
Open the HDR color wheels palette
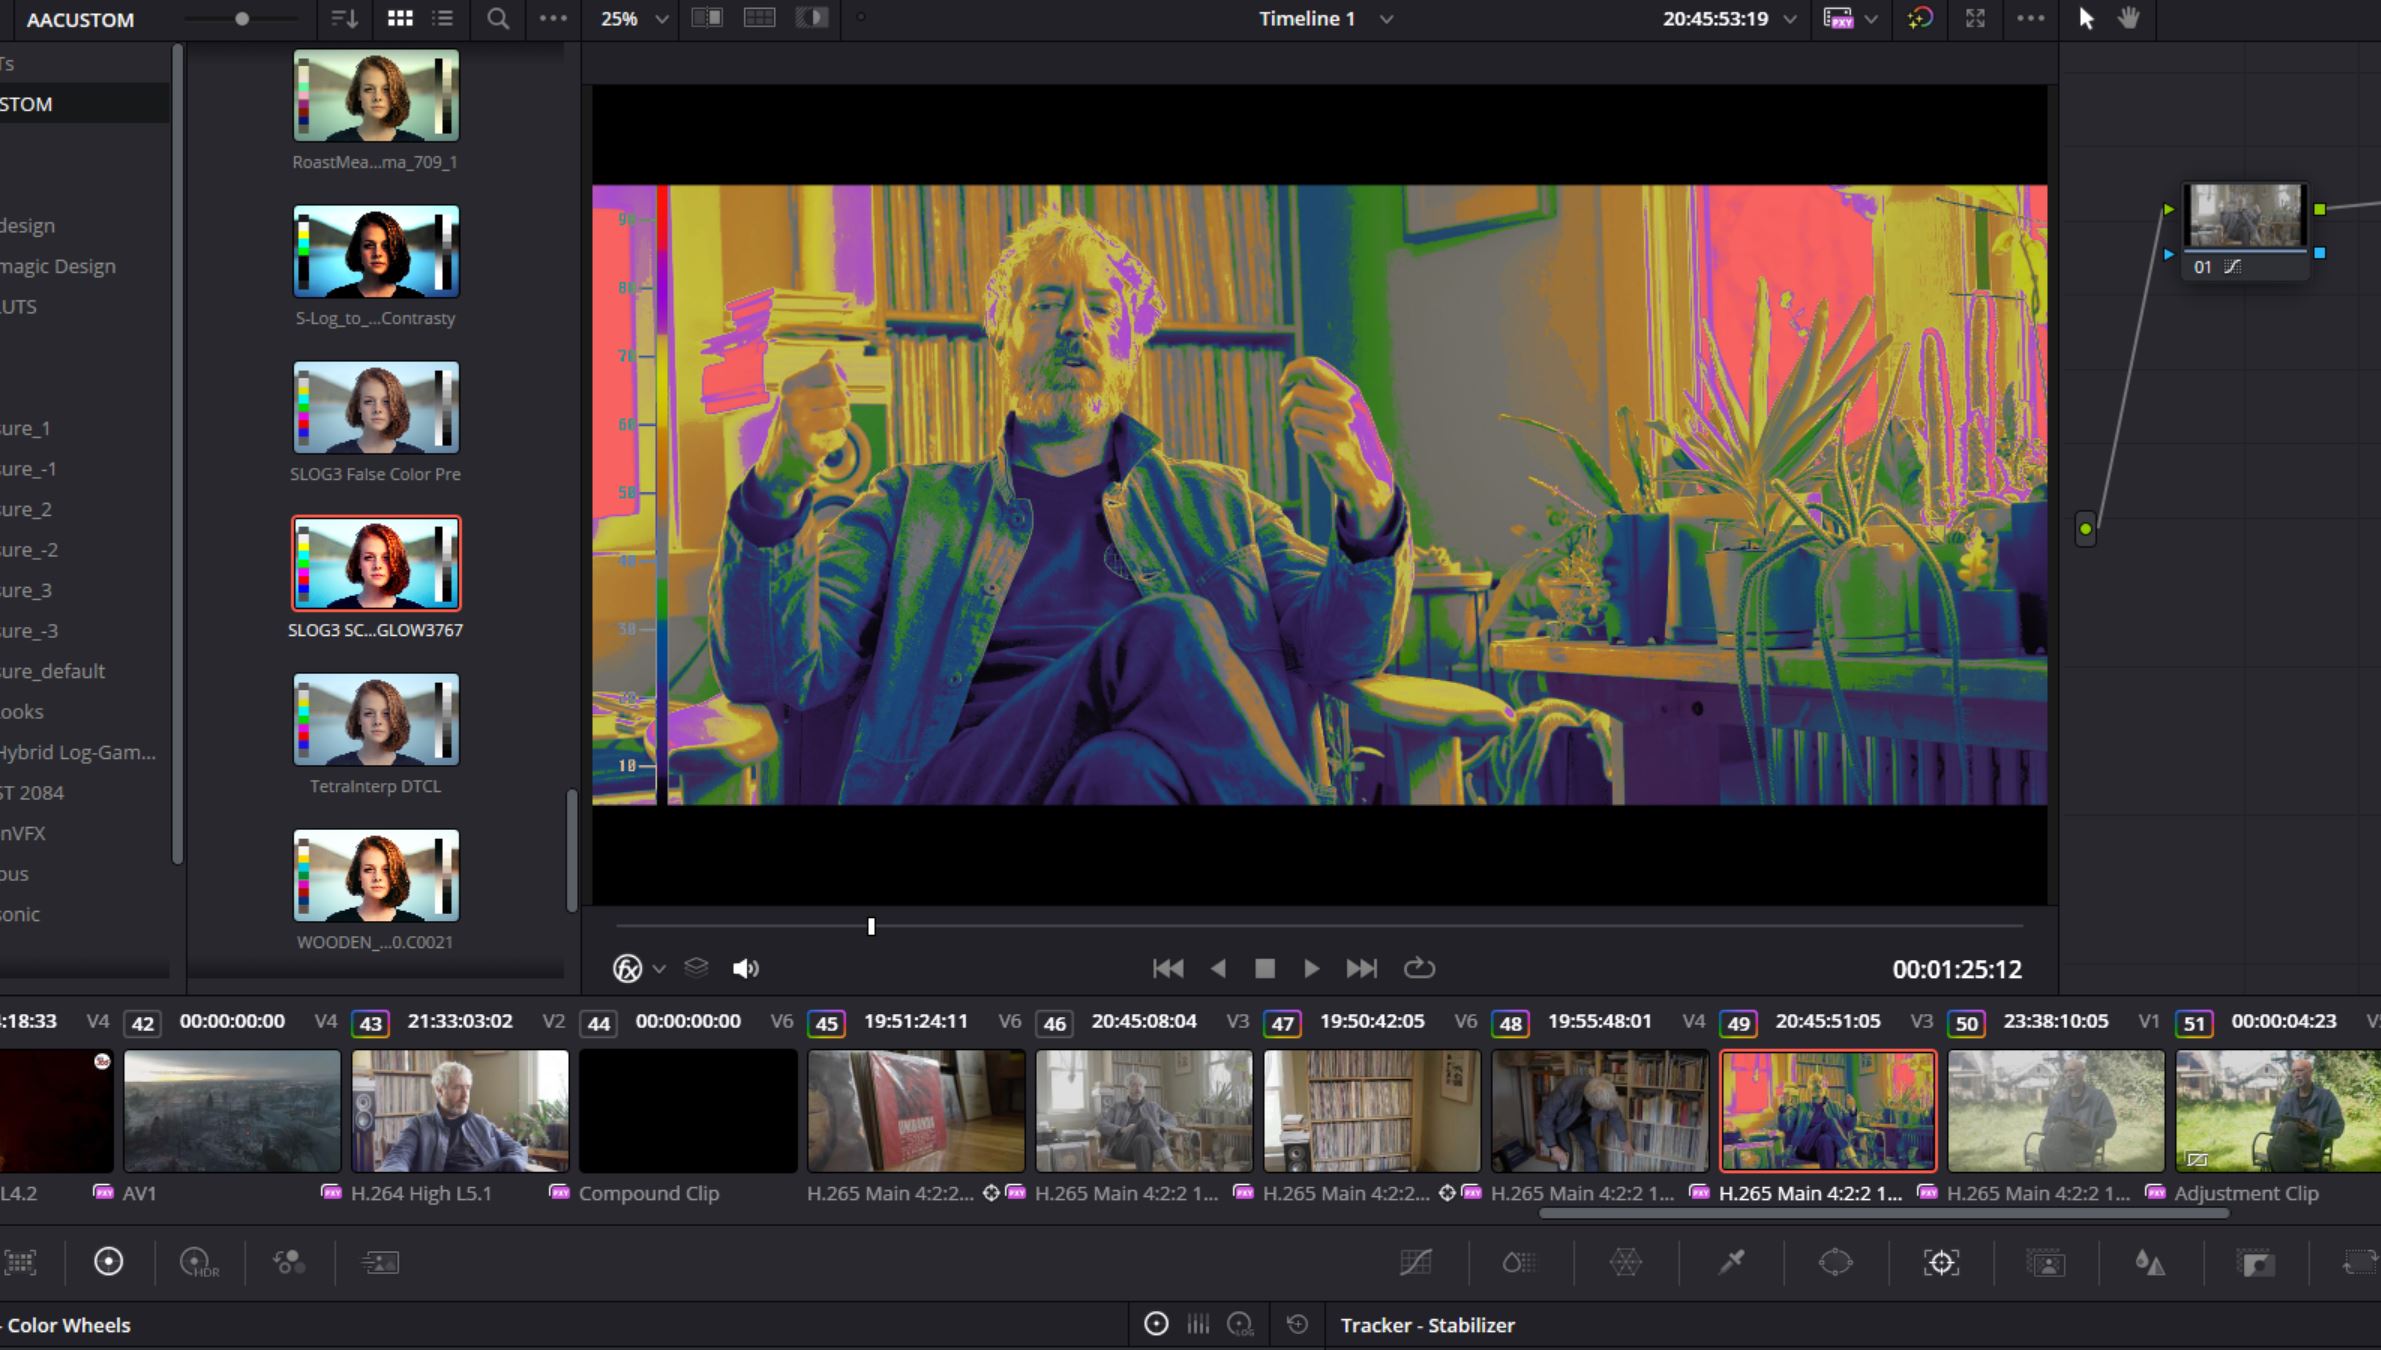(x=198, y=1262)
